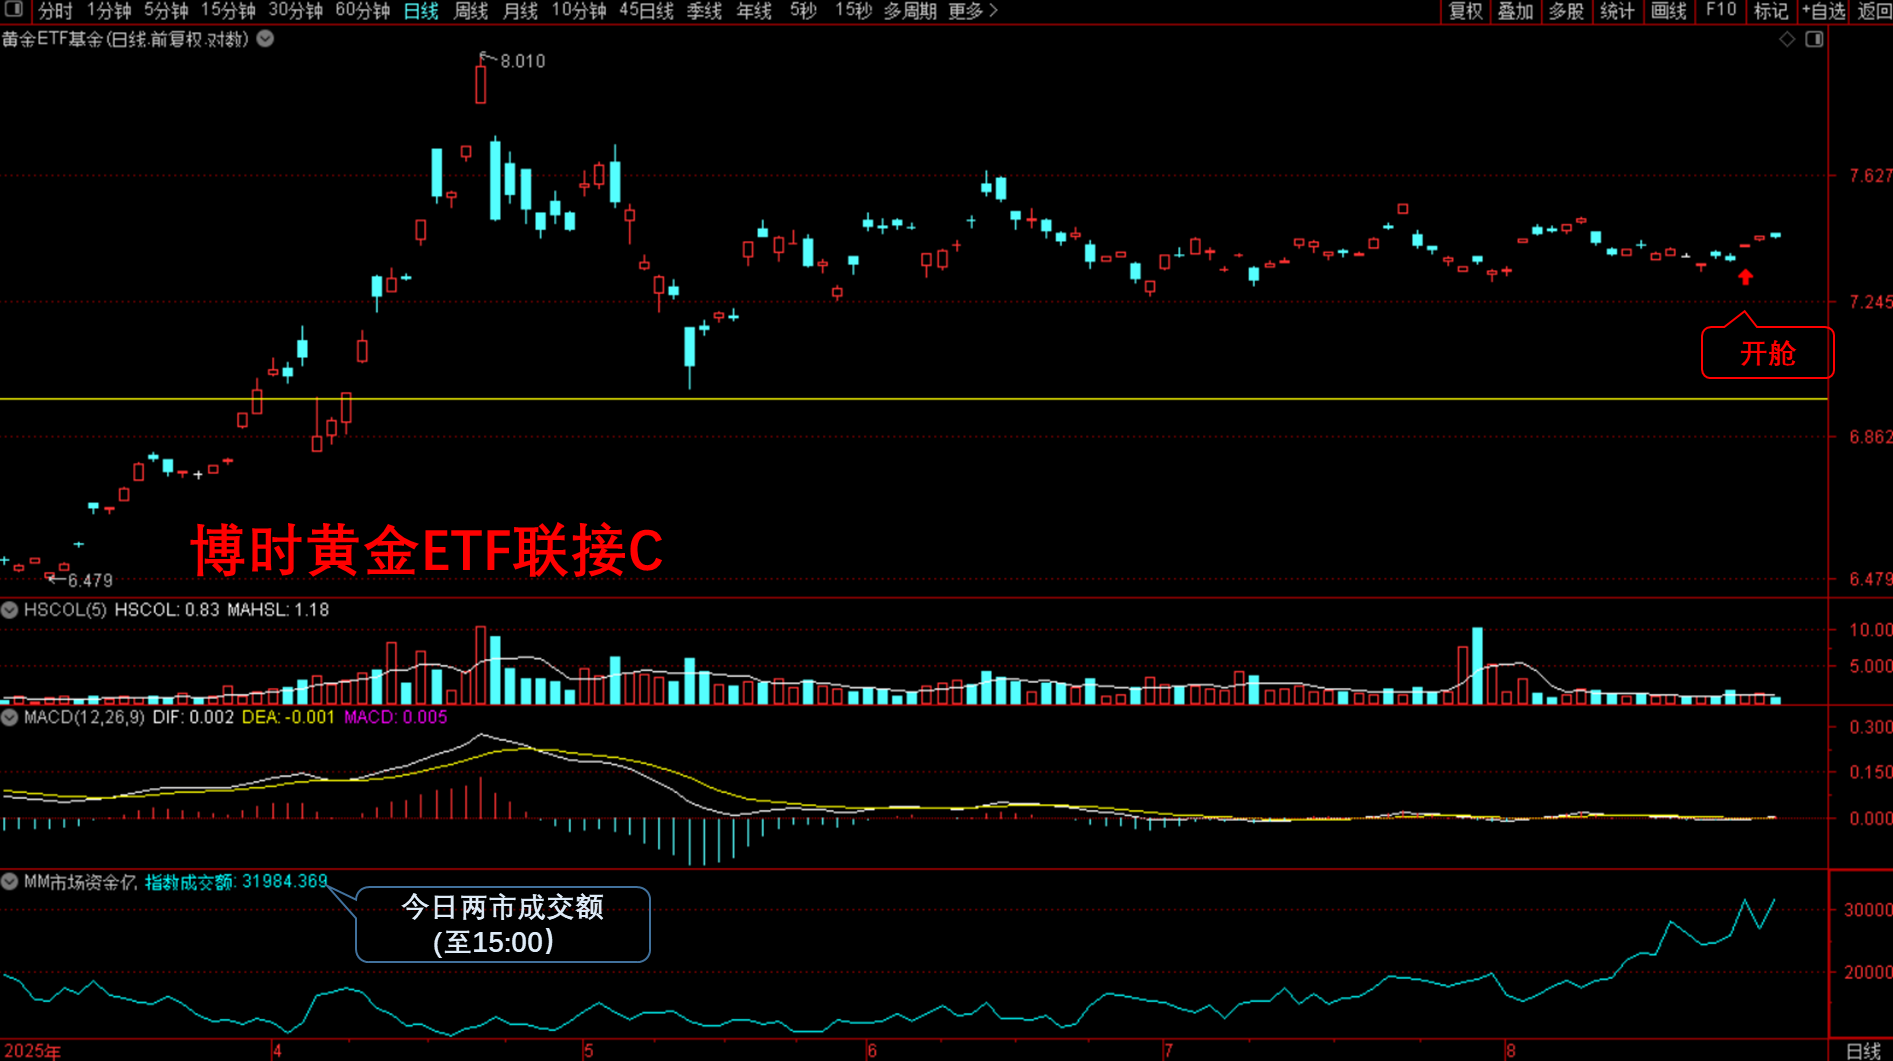Switch to 1分钟 period tab
The image size is (1893, 1061).
coord(109,11)
